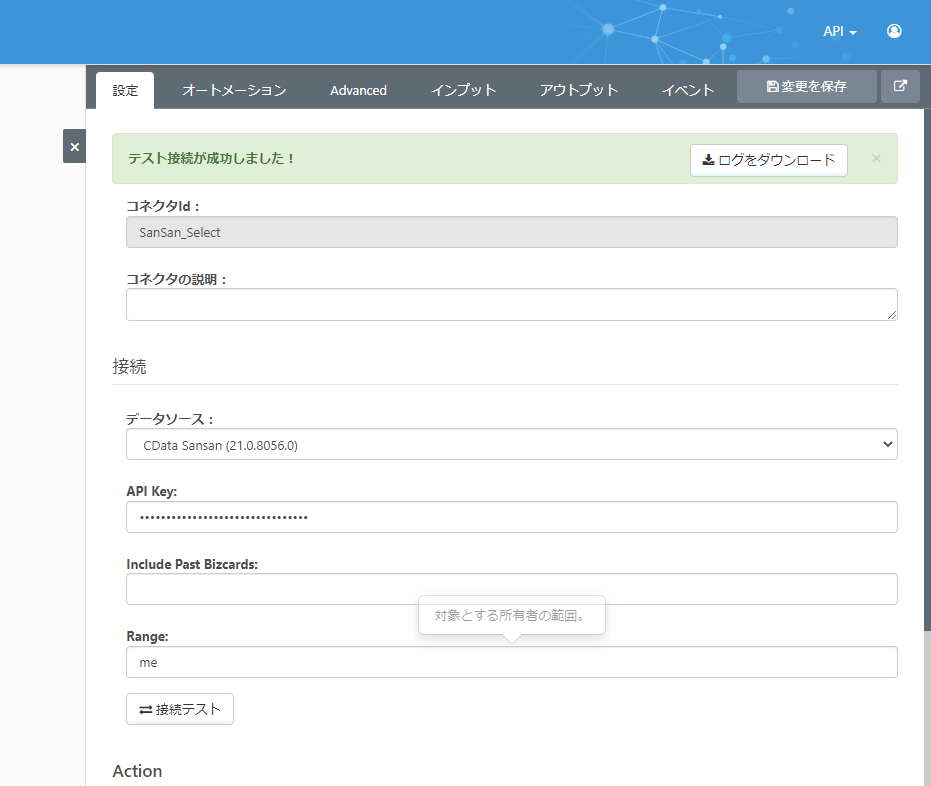
Task: Open the user account icon menu
Action: click(894, 31)
